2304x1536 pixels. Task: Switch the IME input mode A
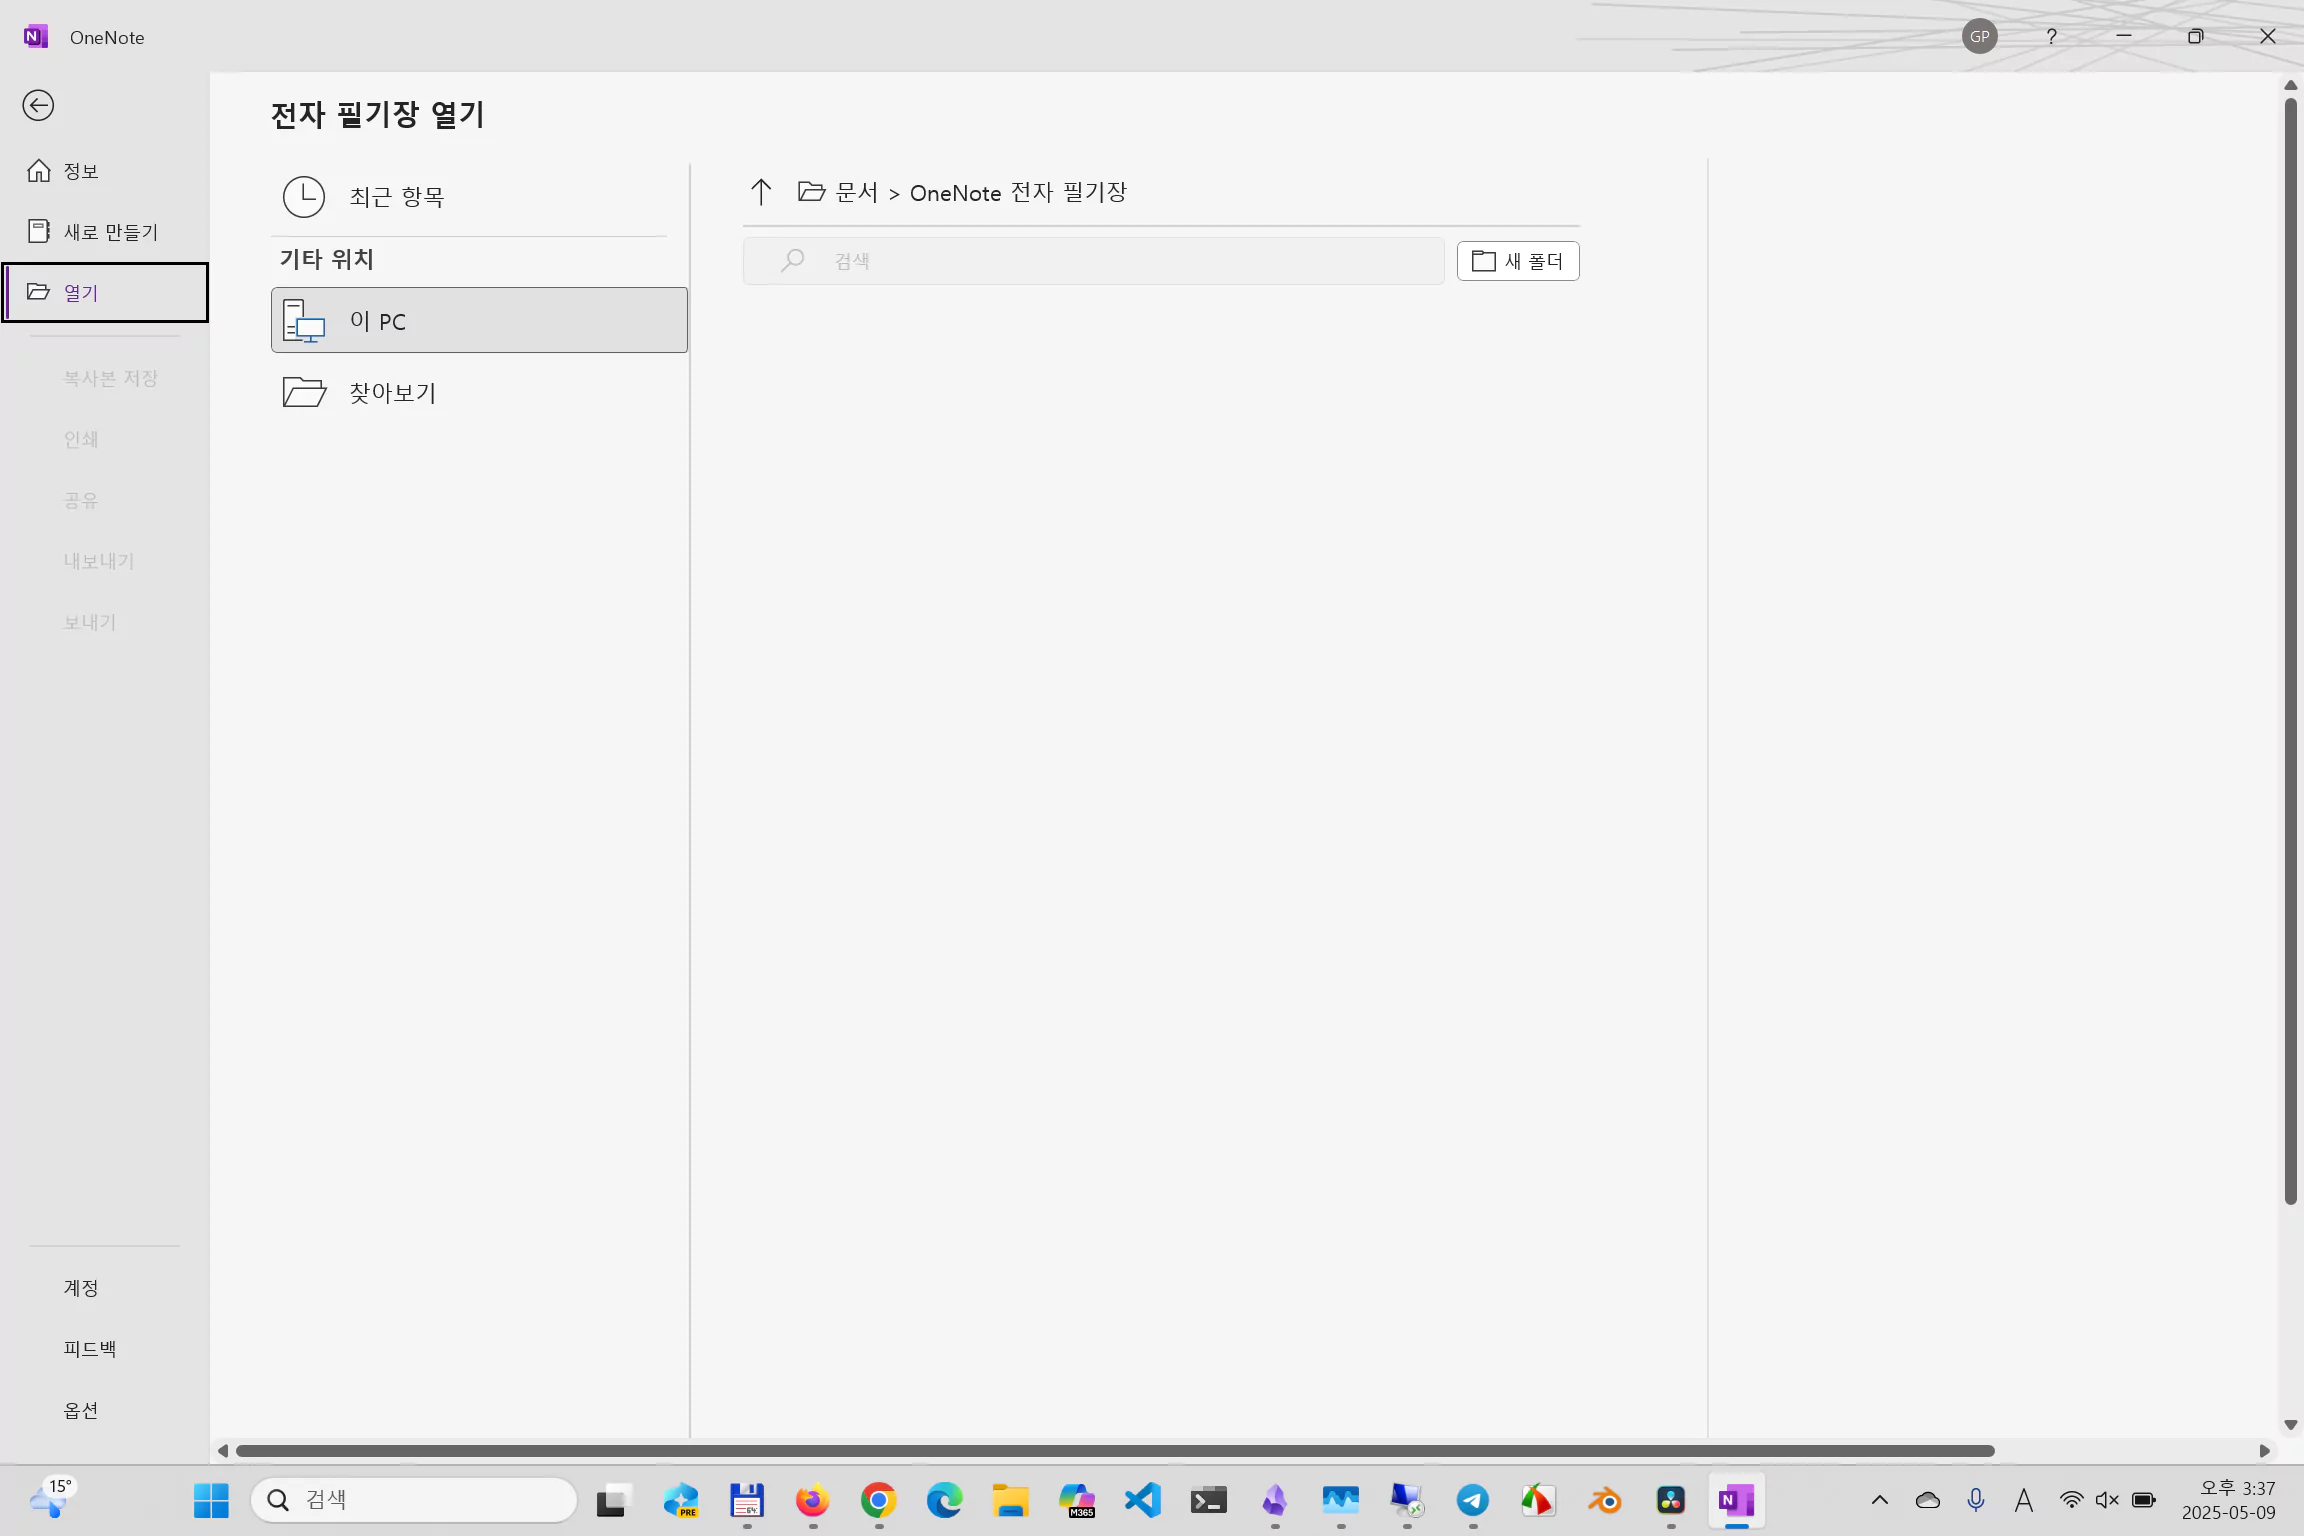(2024, 1500)
